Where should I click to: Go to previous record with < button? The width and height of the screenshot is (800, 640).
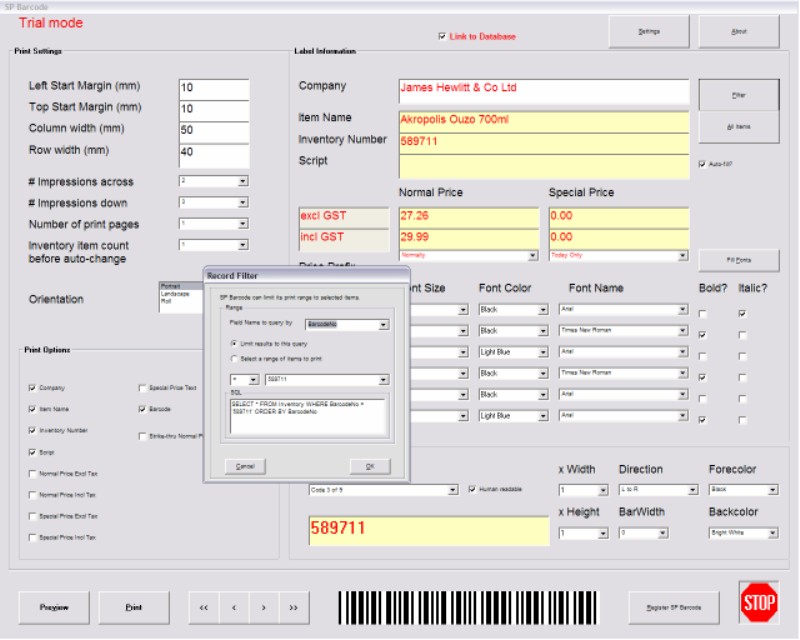(234, 607)
